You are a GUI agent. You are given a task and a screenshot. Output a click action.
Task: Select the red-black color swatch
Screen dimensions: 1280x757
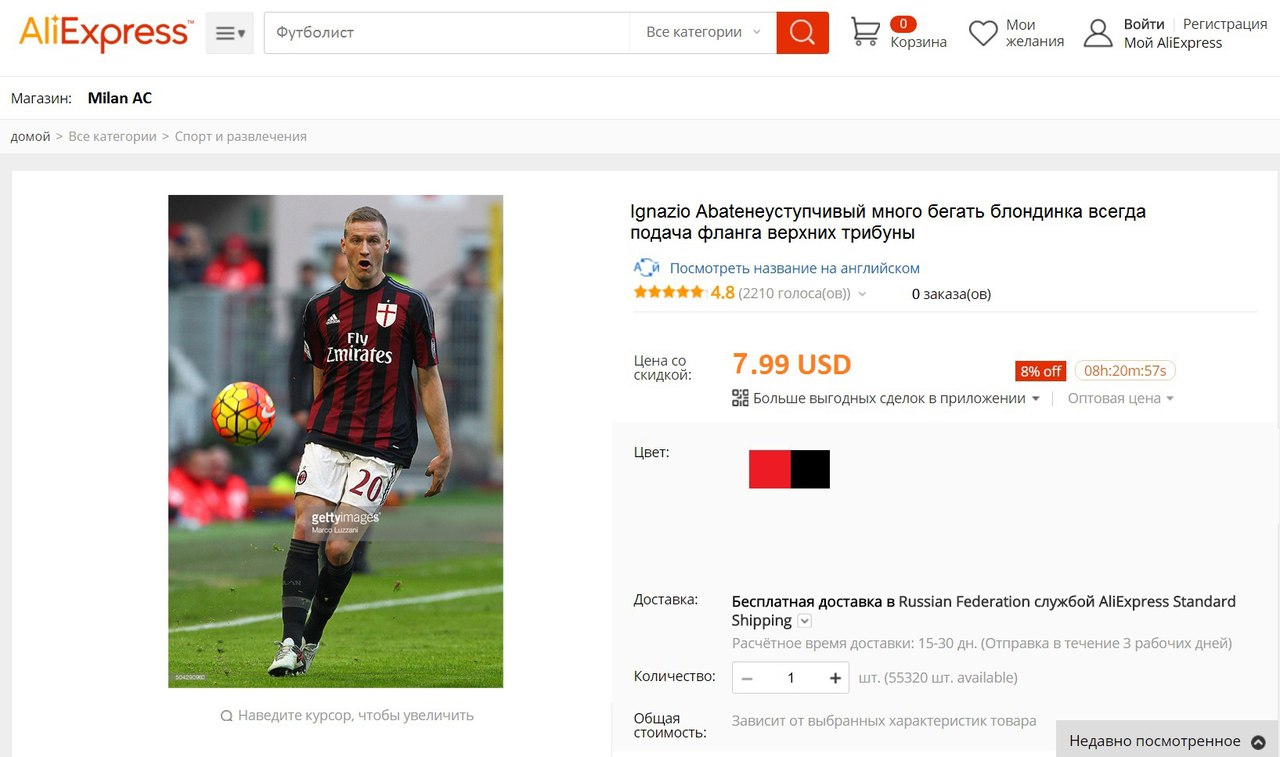coord(789,469)
